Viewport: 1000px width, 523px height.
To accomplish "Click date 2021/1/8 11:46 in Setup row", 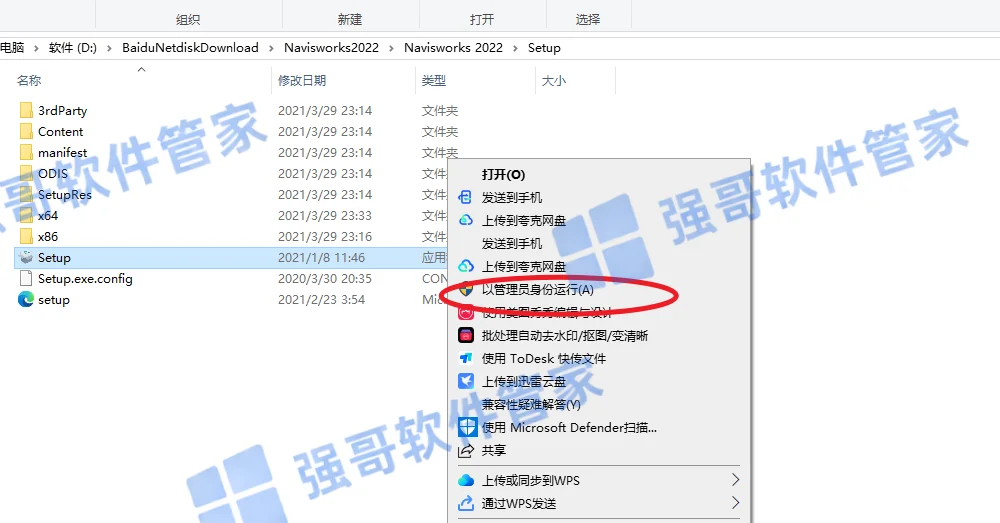I will (321, 258).
